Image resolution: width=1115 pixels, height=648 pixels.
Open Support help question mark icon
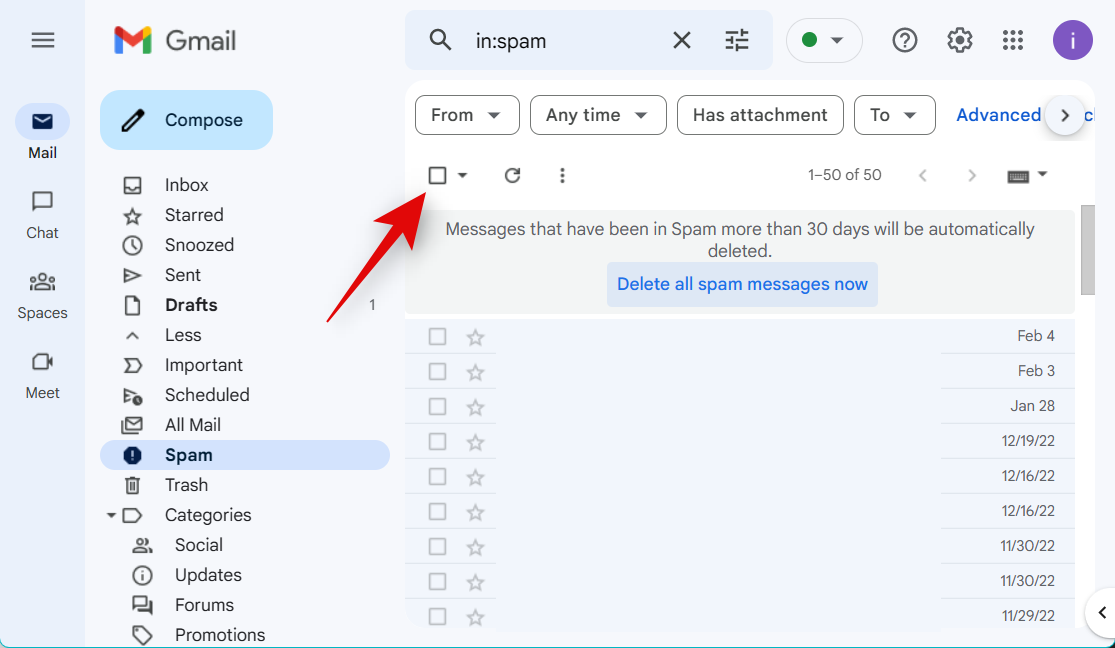pos(905,41)
